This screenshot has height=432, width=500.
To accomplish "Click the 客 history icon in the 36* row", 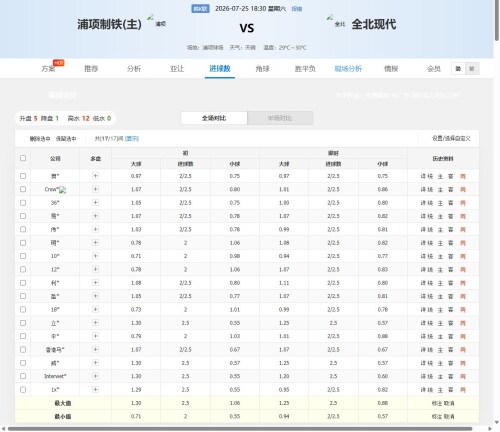I will coord(450,203).
